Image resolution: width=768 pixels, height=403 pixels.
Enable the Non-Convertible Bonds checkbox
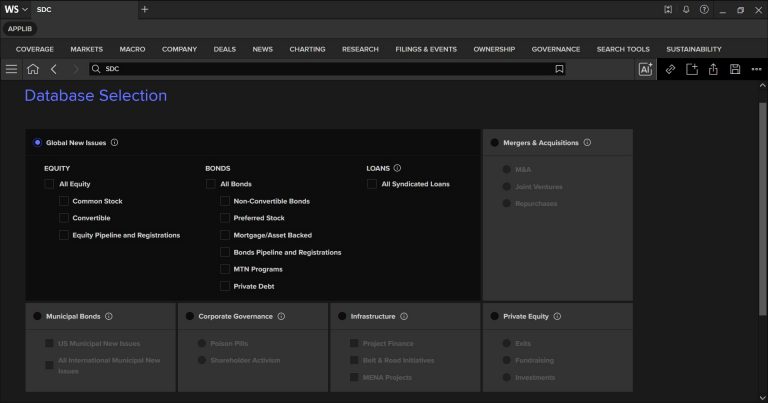pyautogui.click(x=225, y=201)
